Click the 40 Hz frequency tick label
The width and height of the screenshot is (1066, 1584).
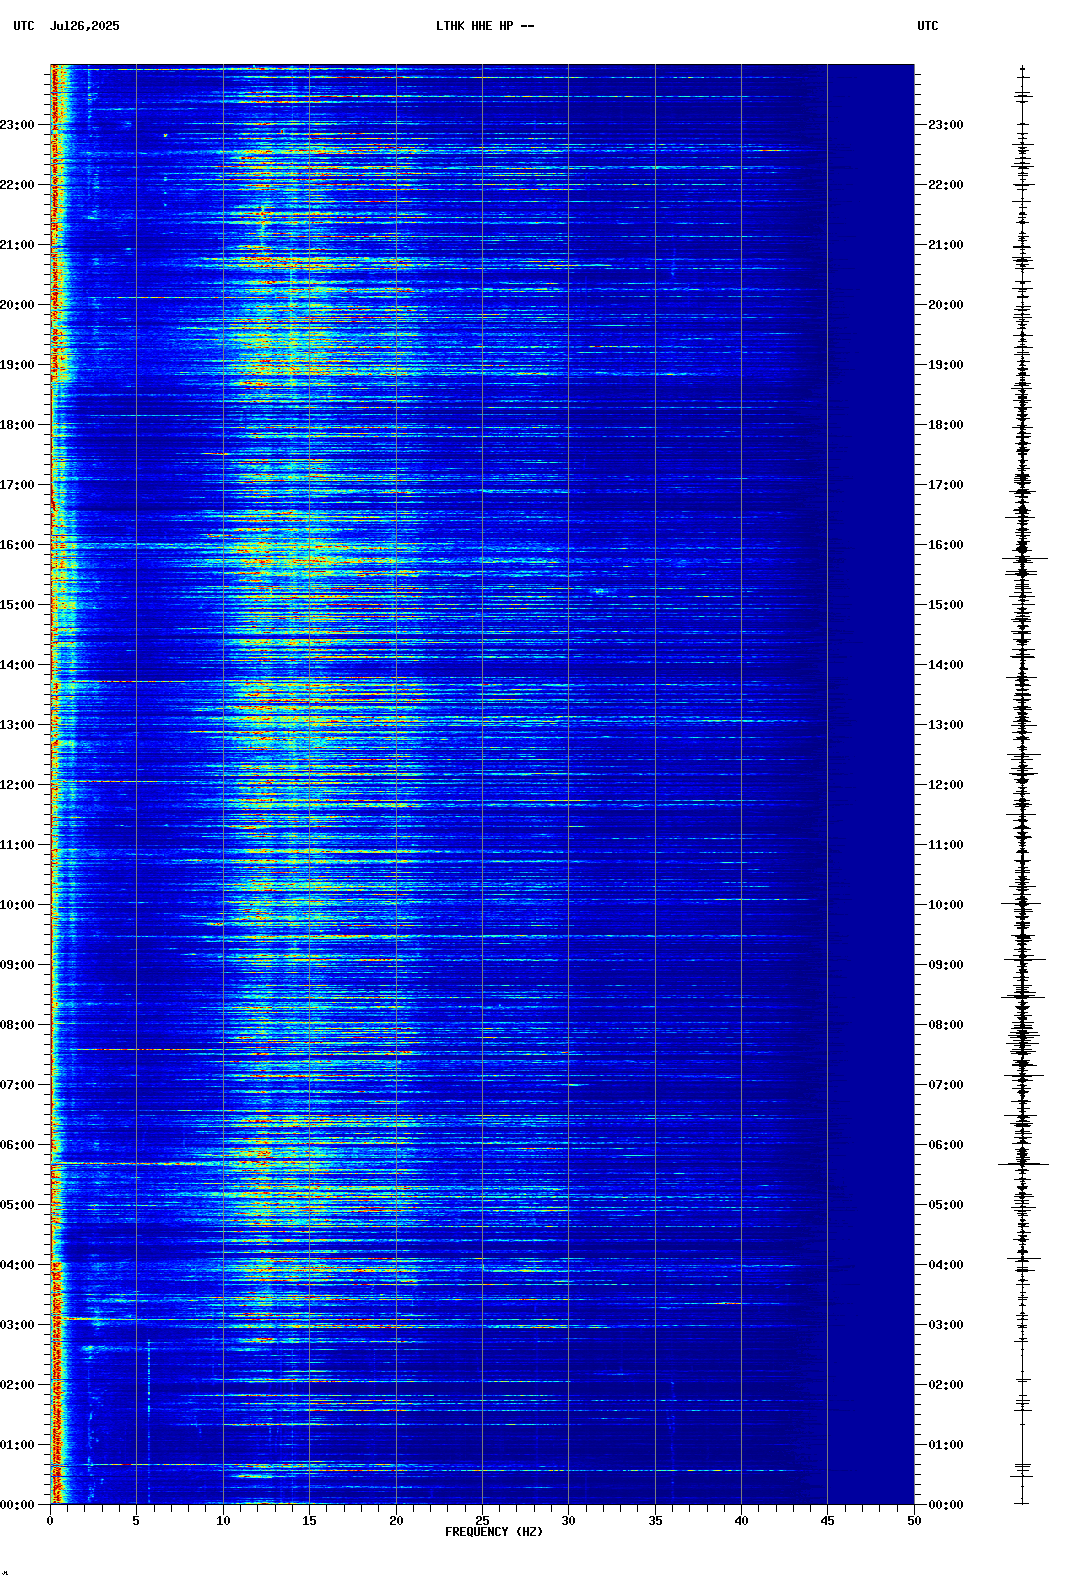(741, 1521)
